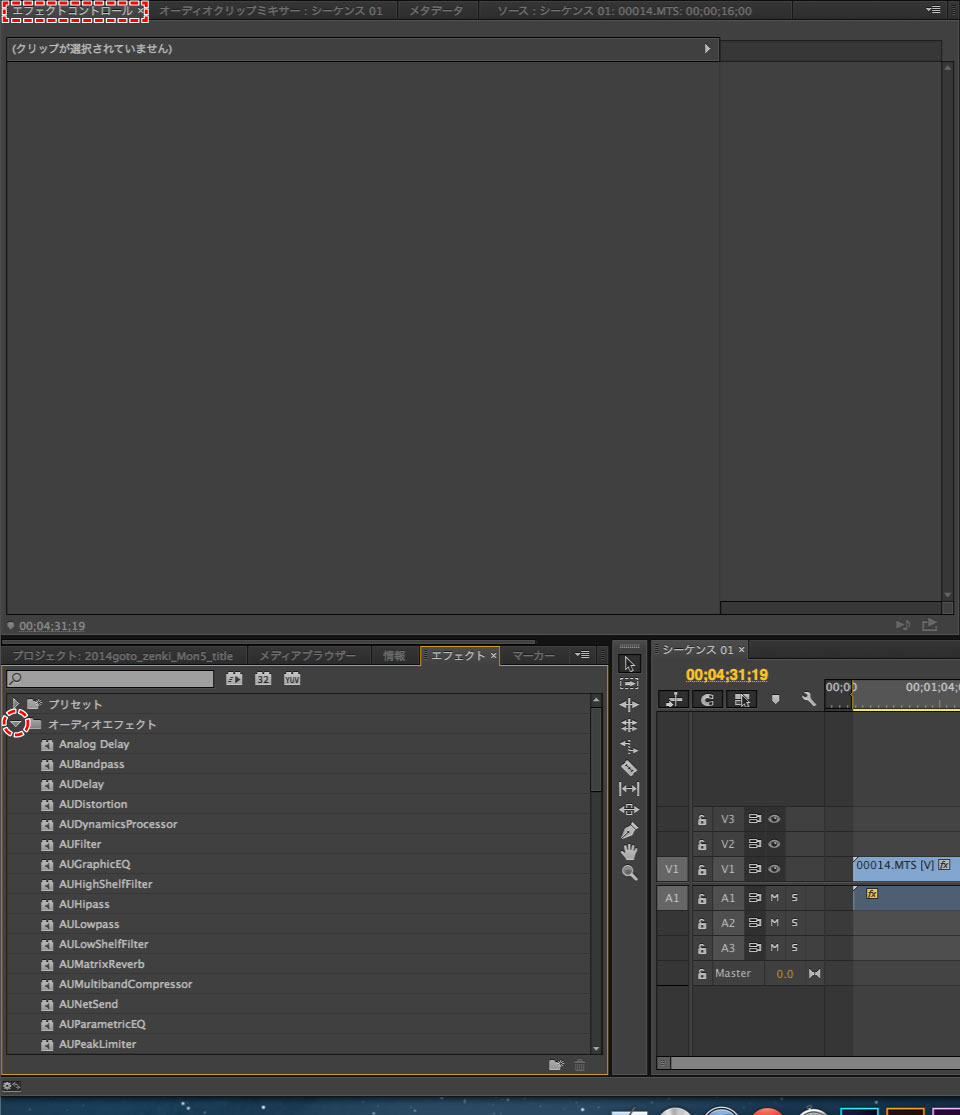The width and height of the screenshot is (960, 1115).
Task: Collapse the オーディオエフェクト folder
Action: coord(16,724)
